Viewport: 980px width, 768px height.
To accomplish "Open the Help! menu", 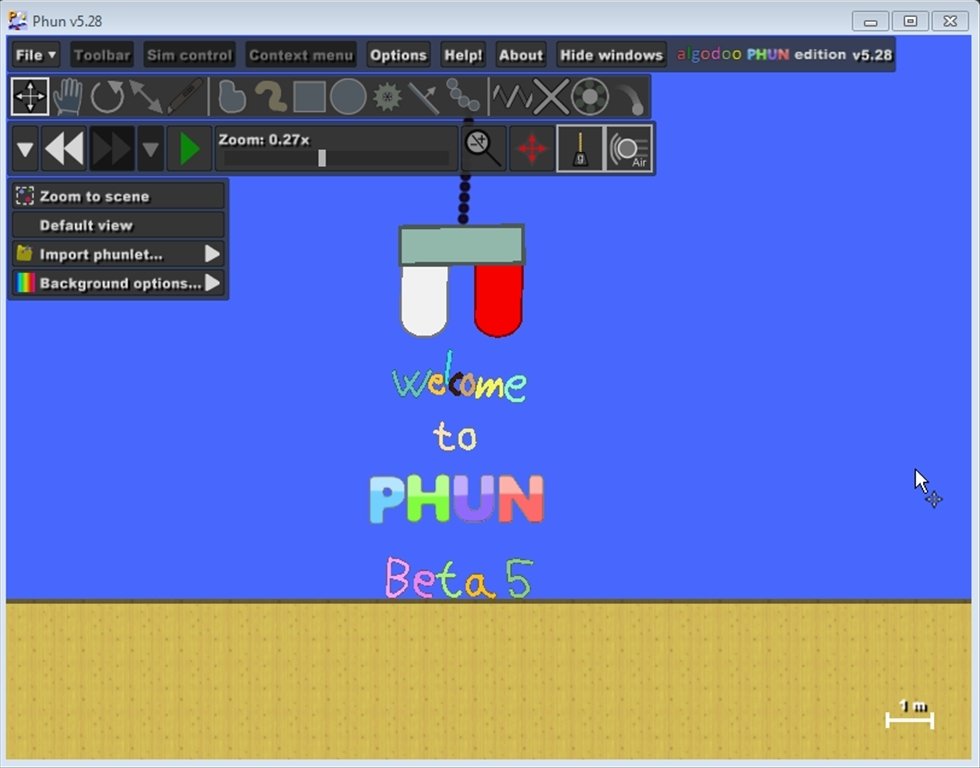I will click(x=463, y=55).
